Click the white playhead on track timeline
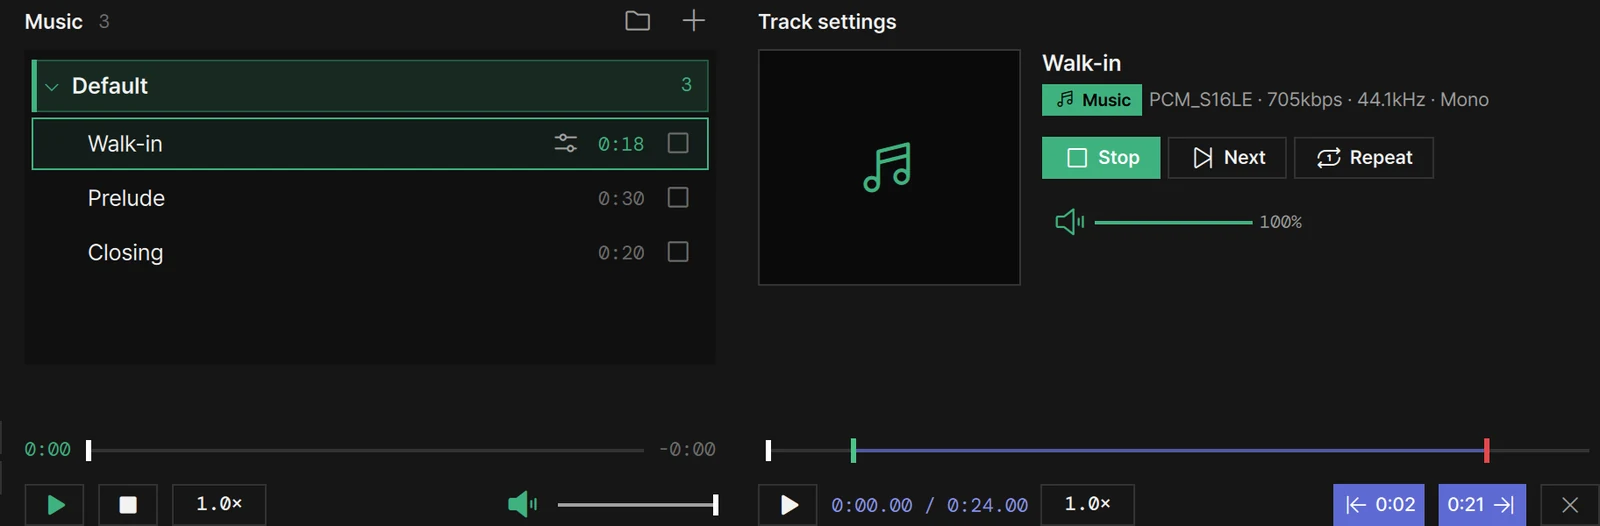The image size is (1600, 526). coord(768,450)
